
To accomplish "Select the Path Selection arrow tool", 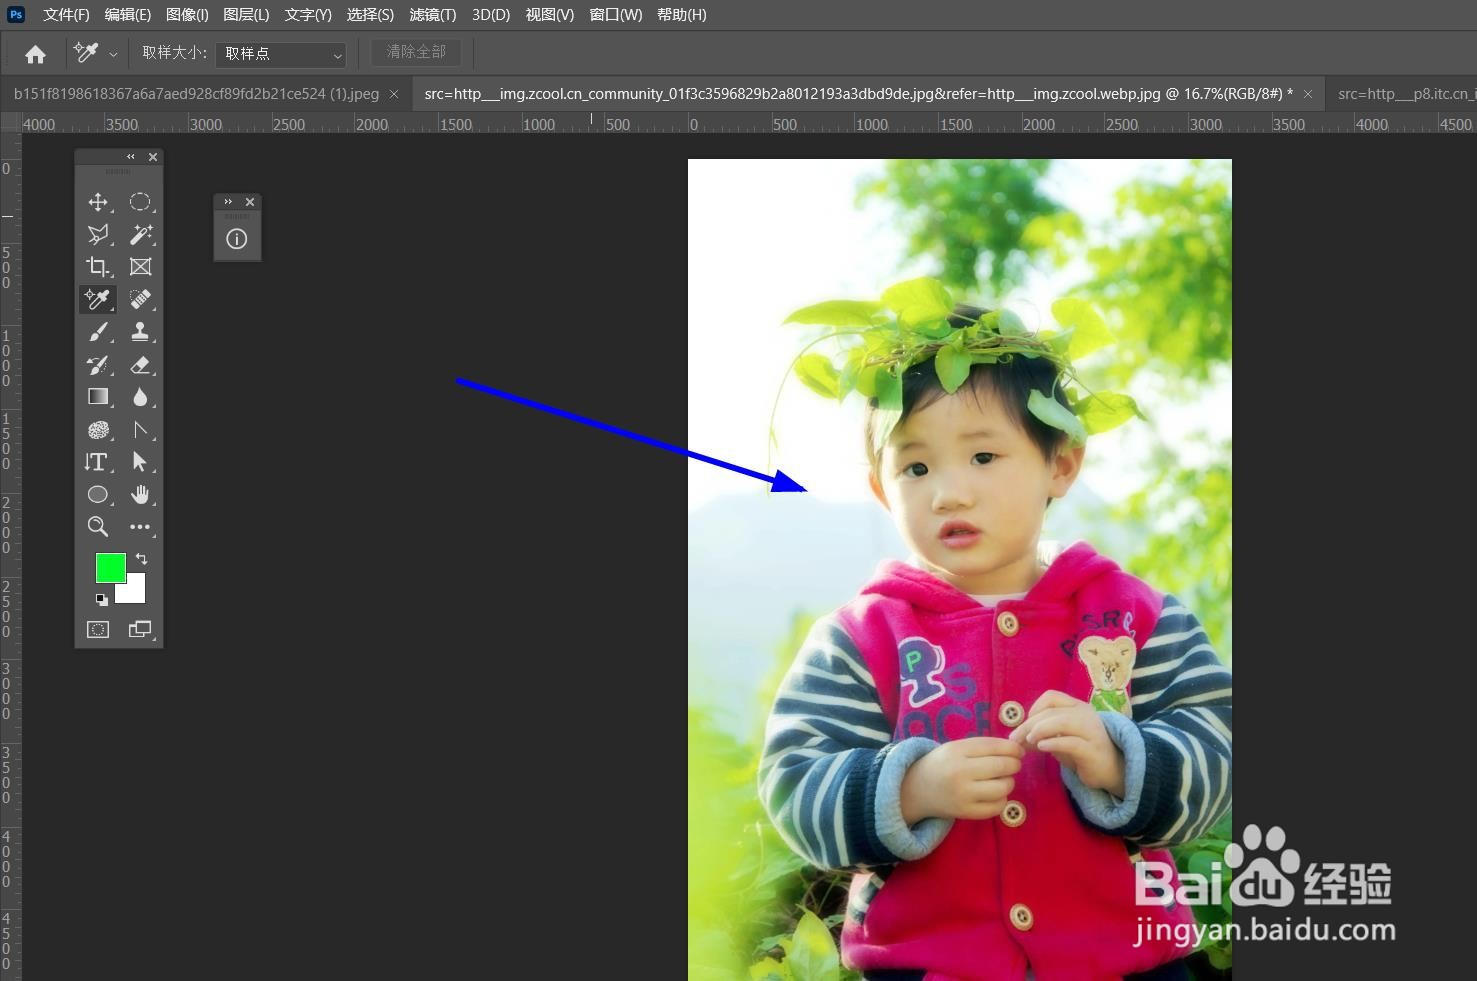I will pos(140,462).
